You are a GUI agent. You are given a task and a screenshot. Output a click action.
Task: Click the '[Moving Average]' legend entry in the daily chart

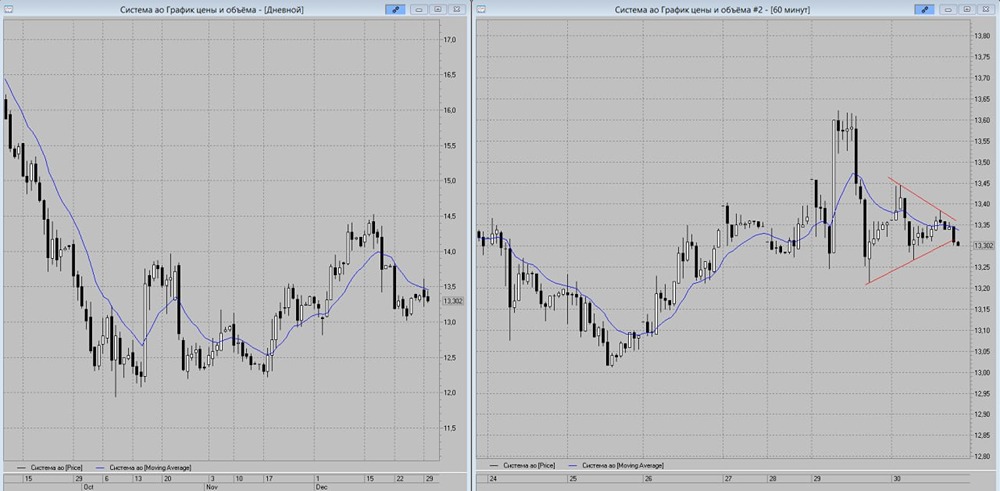144,467
